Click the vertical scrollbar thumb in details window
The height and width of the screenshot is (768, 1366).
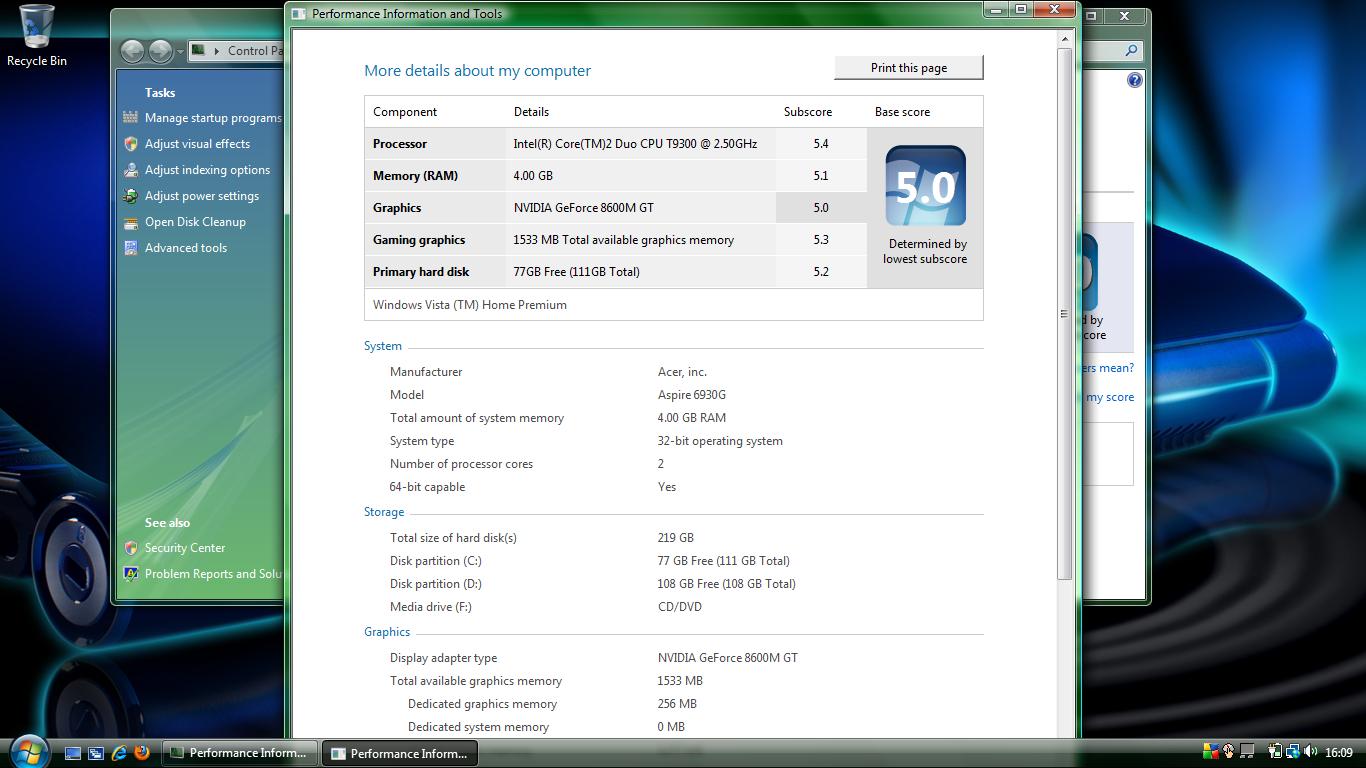(1064, 313)
